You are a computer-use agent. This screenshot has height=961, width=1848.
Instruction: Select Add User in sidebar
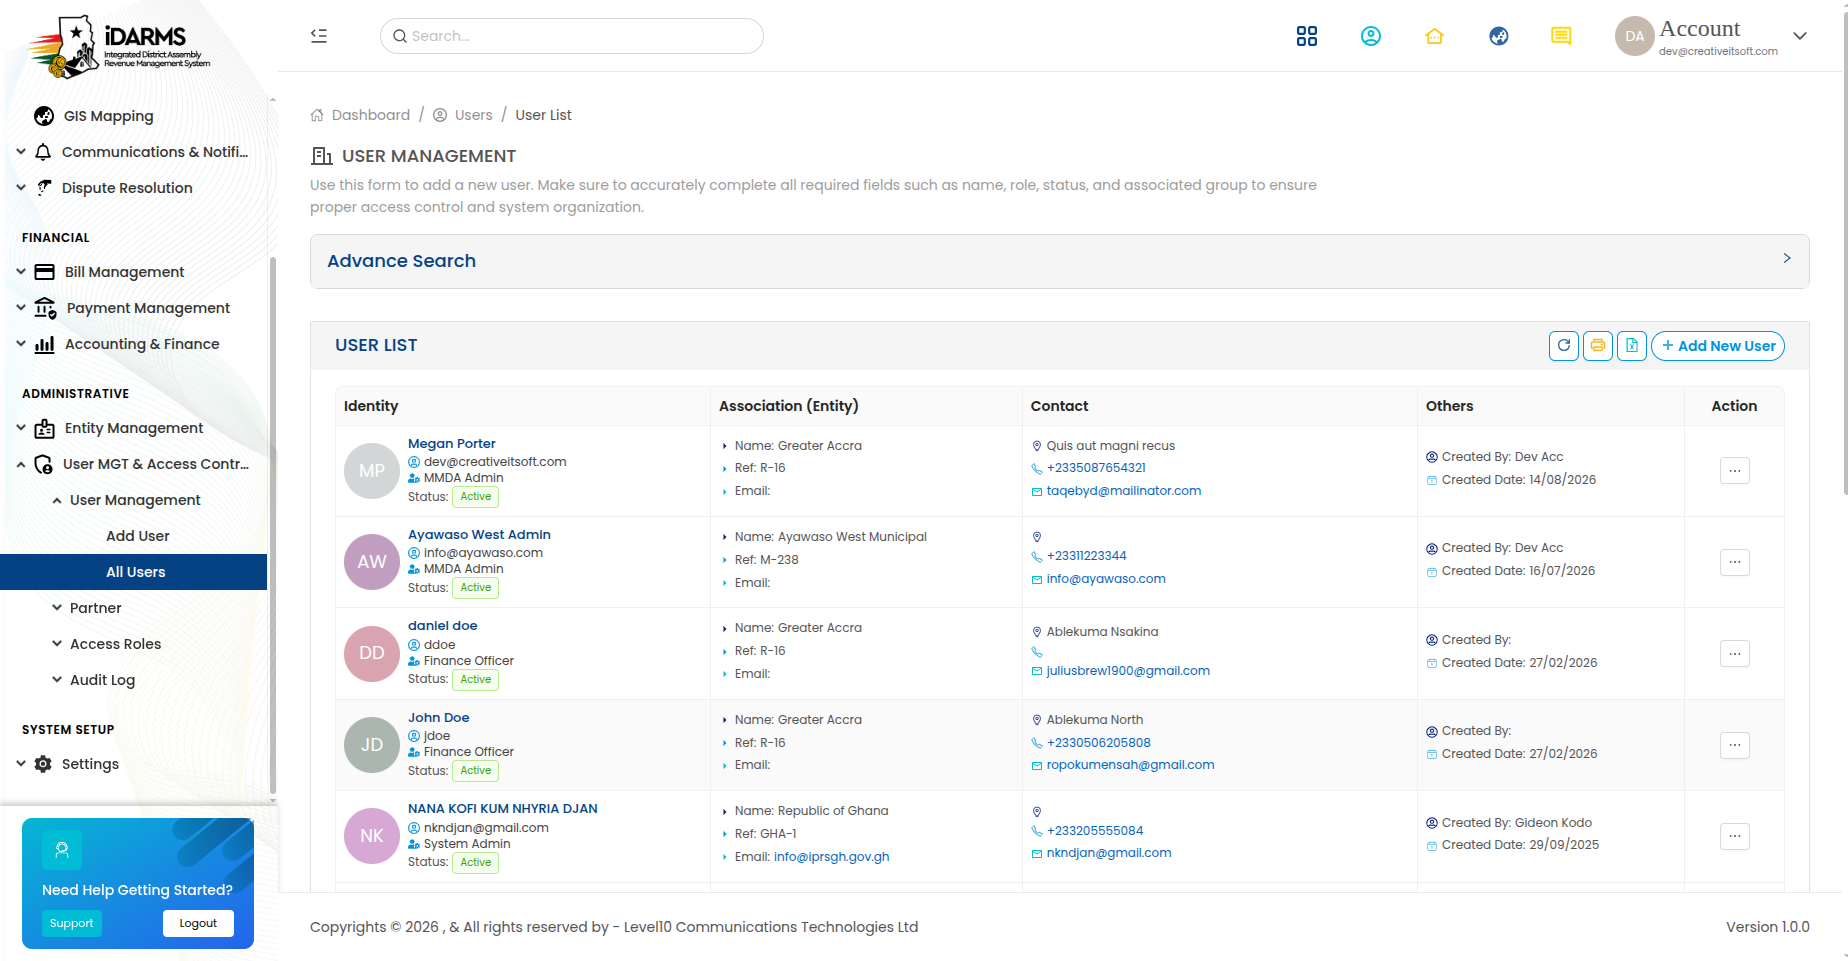(x=138, y=536)
